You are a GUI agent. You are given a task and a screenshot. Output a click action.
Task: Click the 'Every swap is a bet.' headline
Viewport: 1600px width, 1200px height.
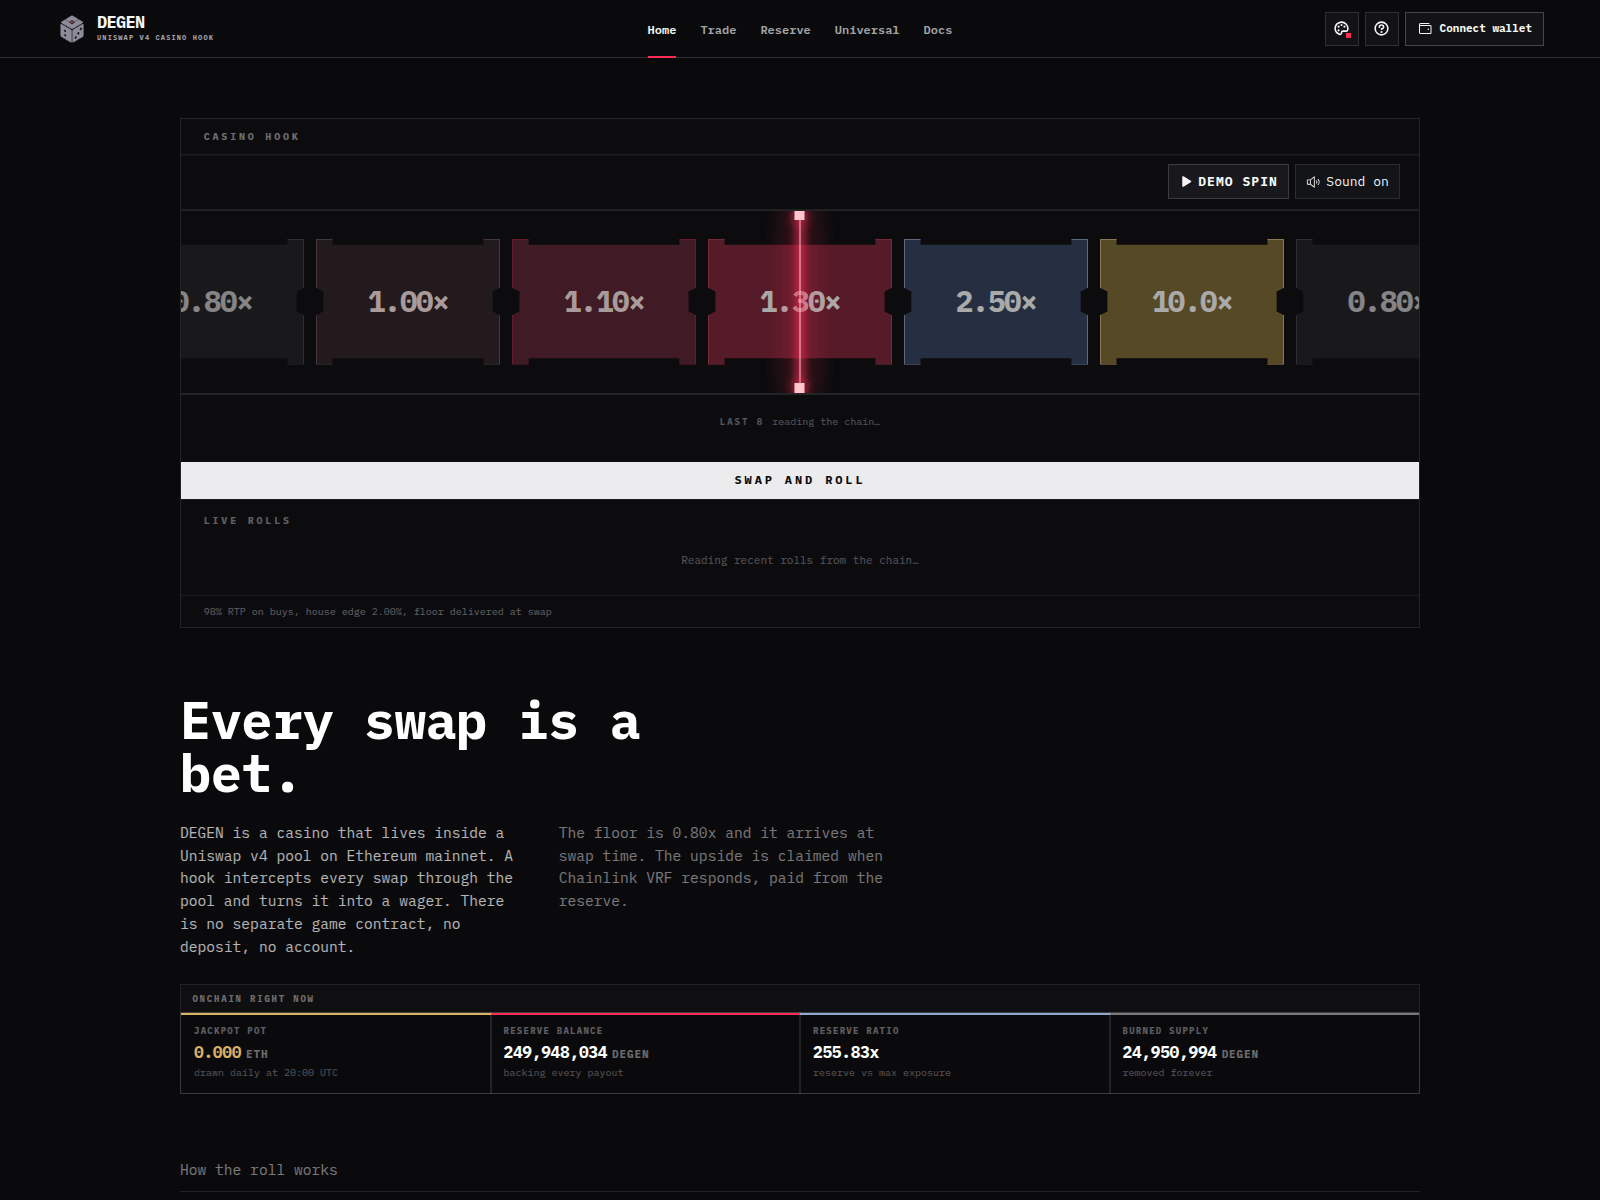(410, 748)
